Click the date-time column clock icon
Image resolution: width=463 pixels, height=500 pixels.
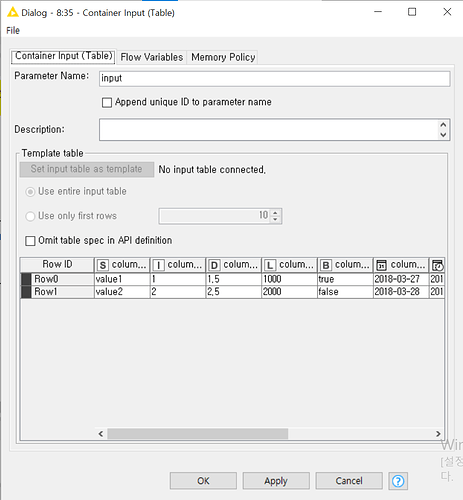(x=437, y=265)
